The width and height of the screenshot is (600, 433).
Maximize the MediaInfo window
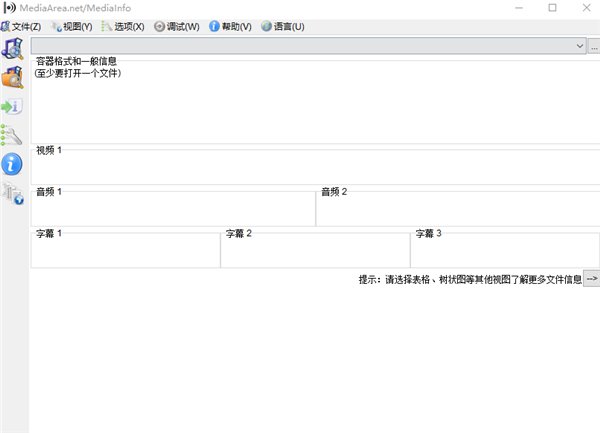552,8
